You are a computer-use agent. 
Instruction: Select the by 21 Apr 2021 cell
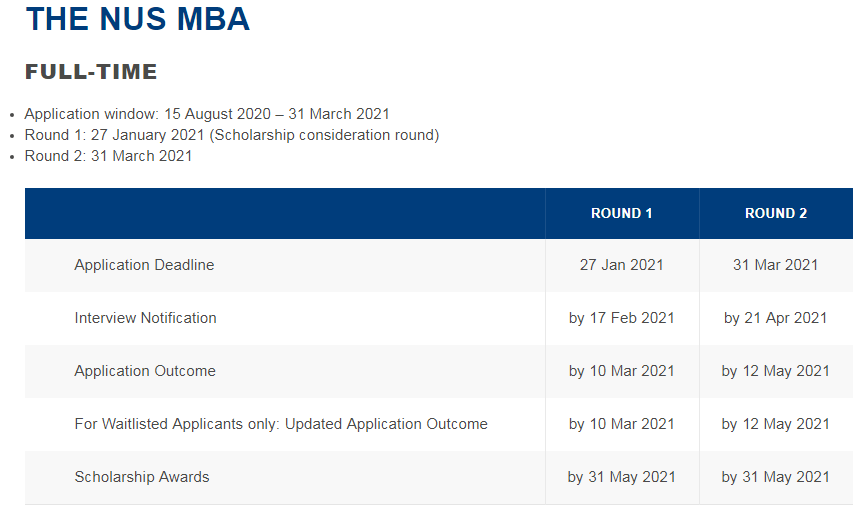tap(776, 318)
